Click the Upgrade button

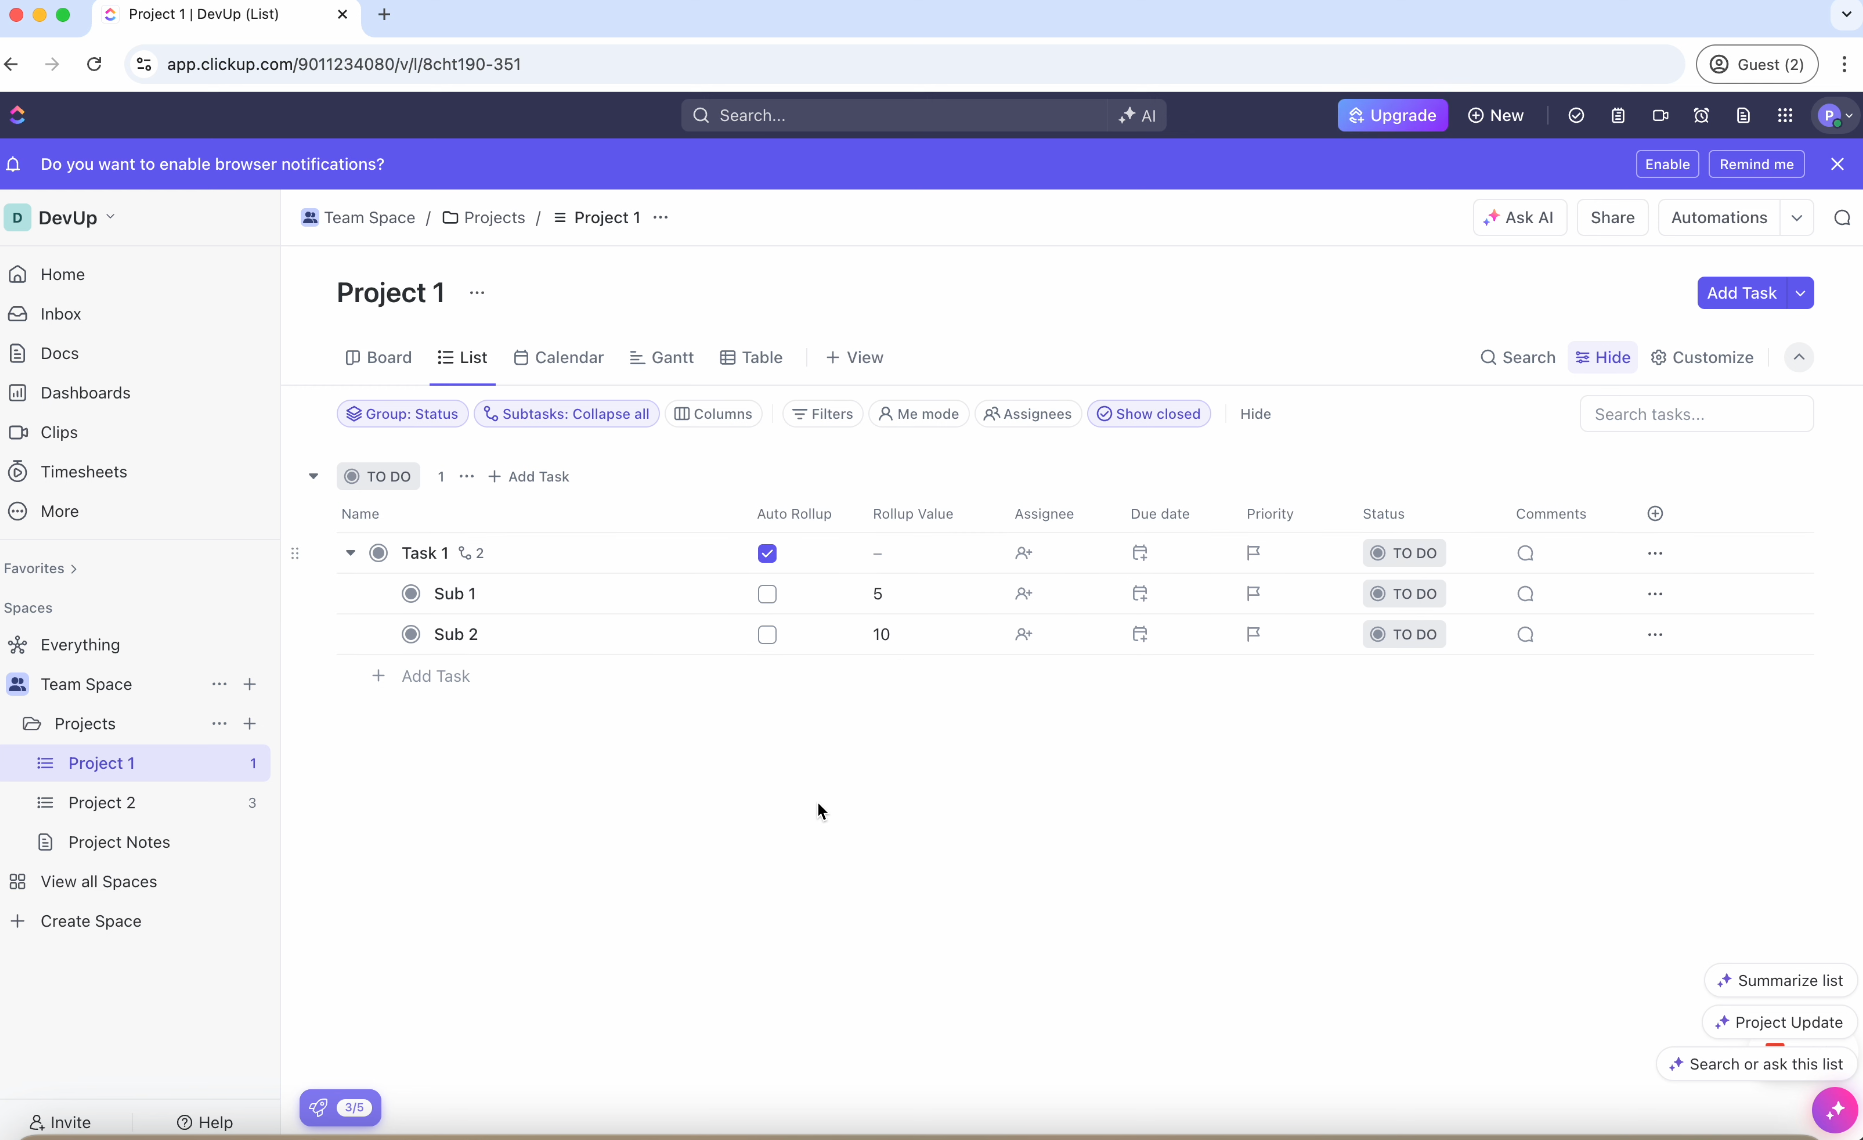coord(1392,115)
